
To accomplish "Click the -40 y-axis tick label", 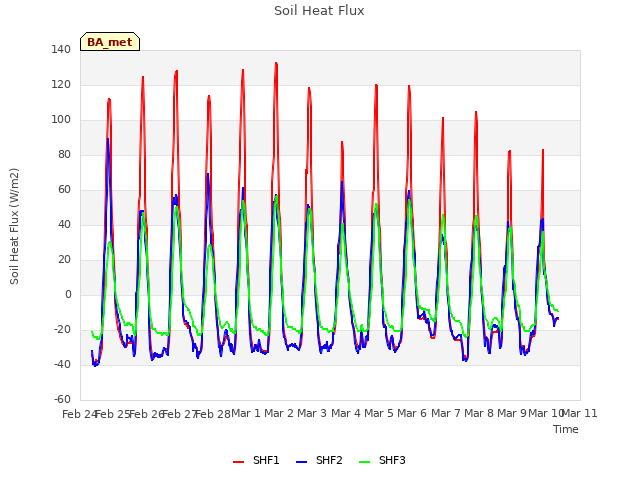I will click(x=62, y=364).
